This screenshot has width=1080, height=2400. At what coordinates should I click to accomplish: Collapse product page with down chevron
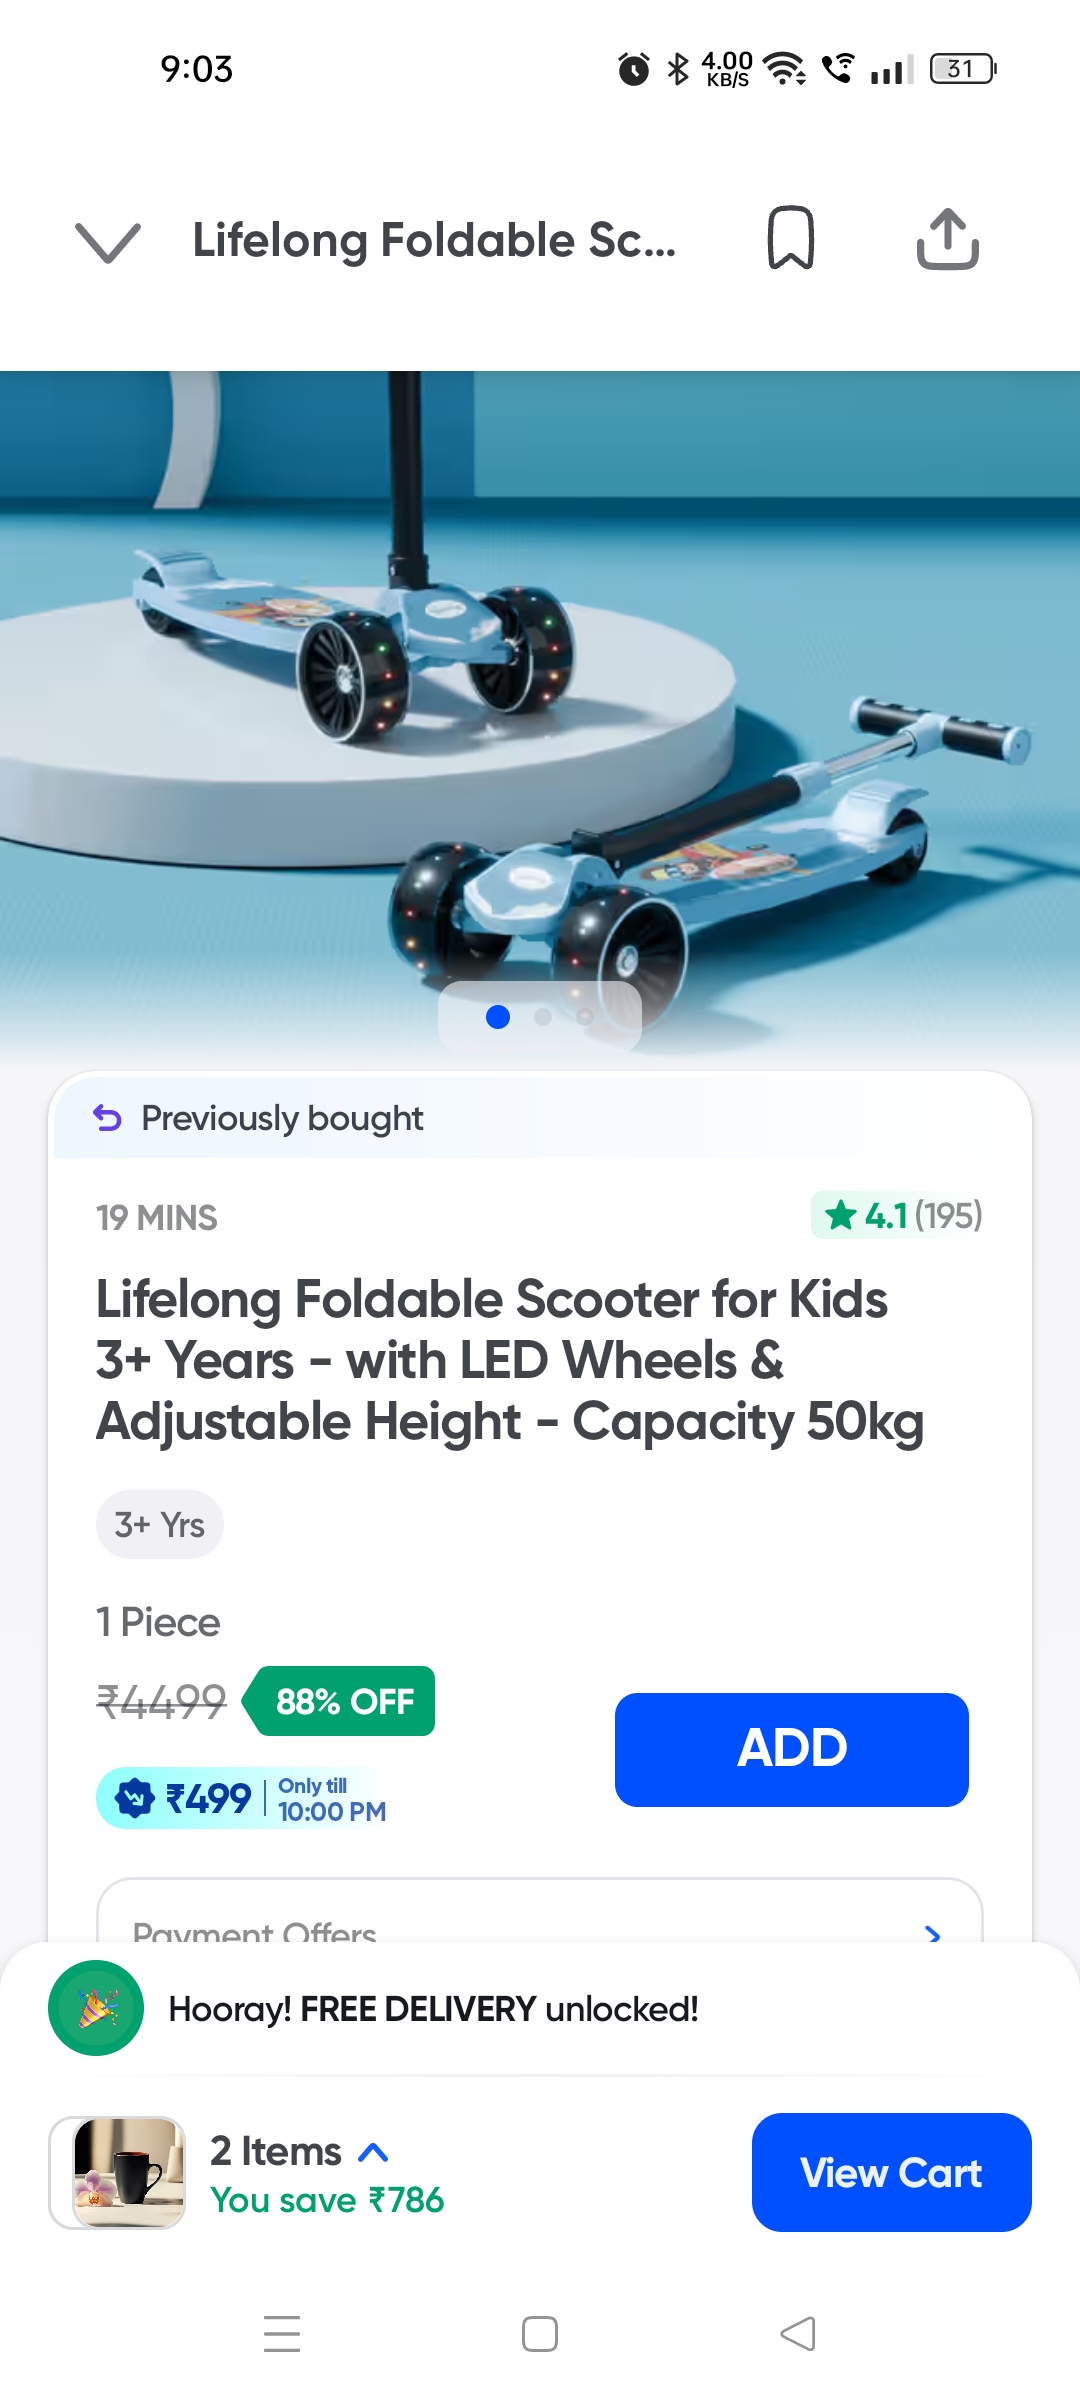tap(108, 242)
